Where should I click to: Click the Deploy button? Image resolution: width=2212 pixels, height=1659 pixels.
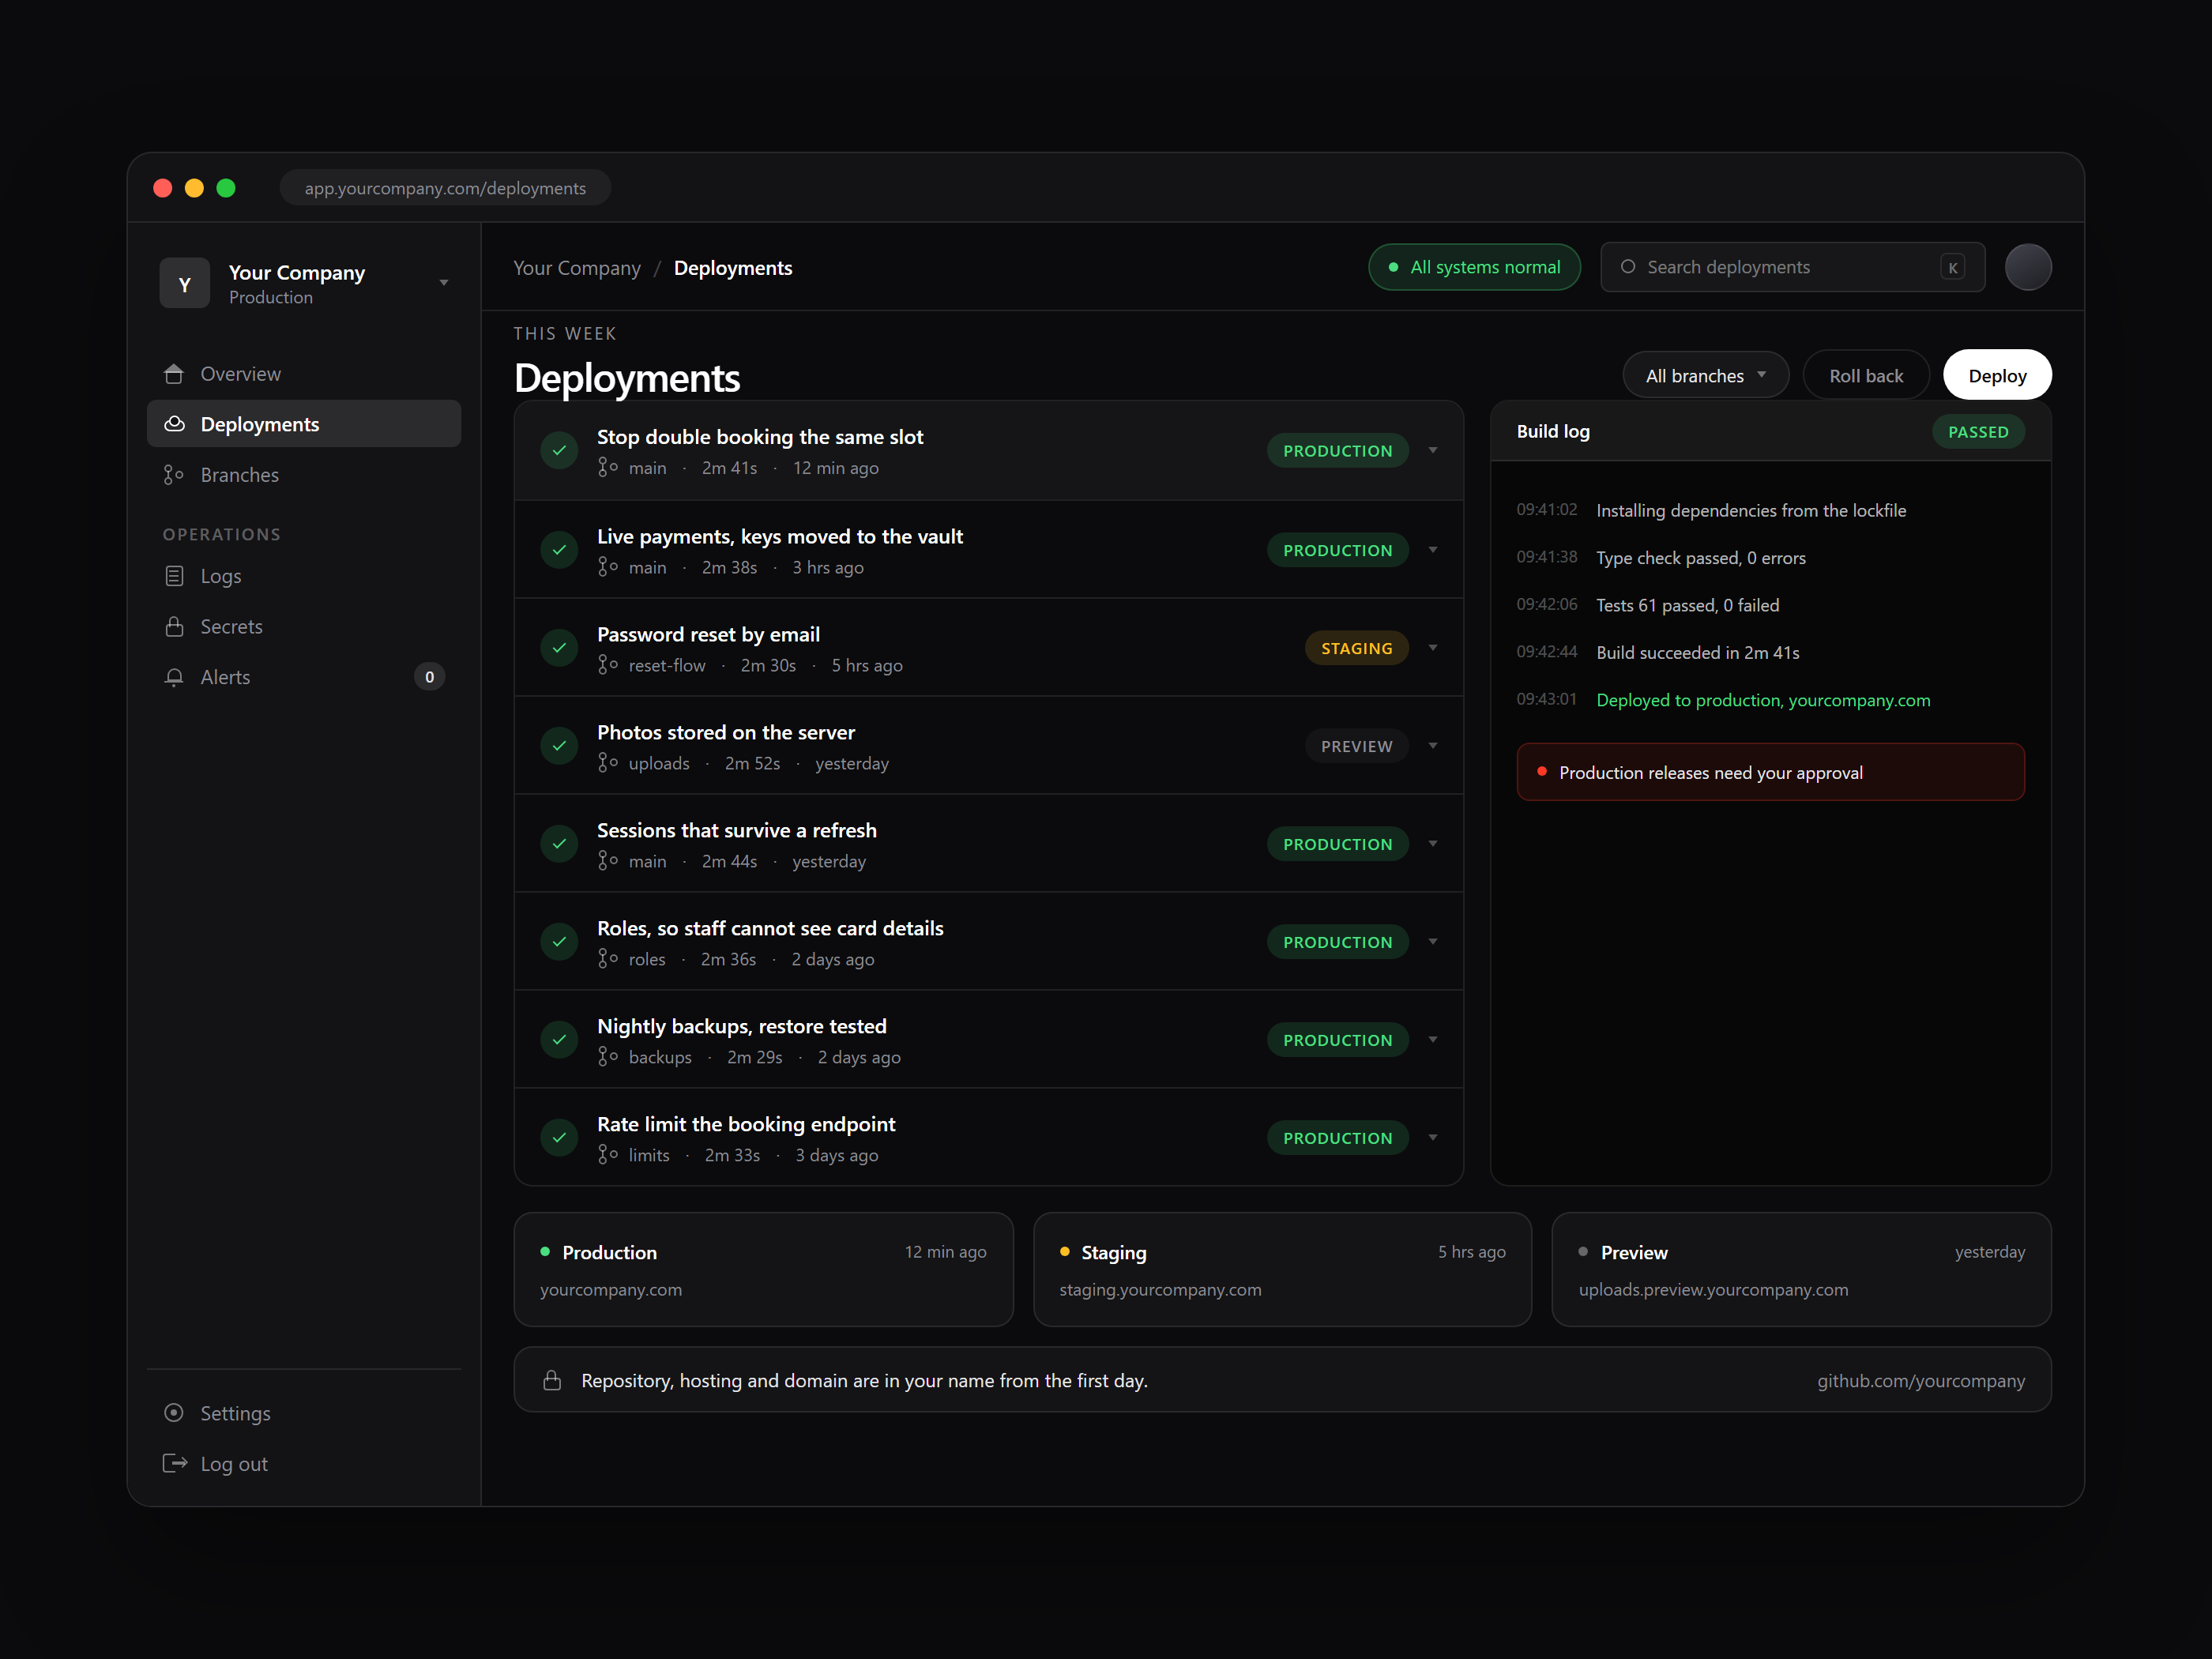pos(1997,376)
